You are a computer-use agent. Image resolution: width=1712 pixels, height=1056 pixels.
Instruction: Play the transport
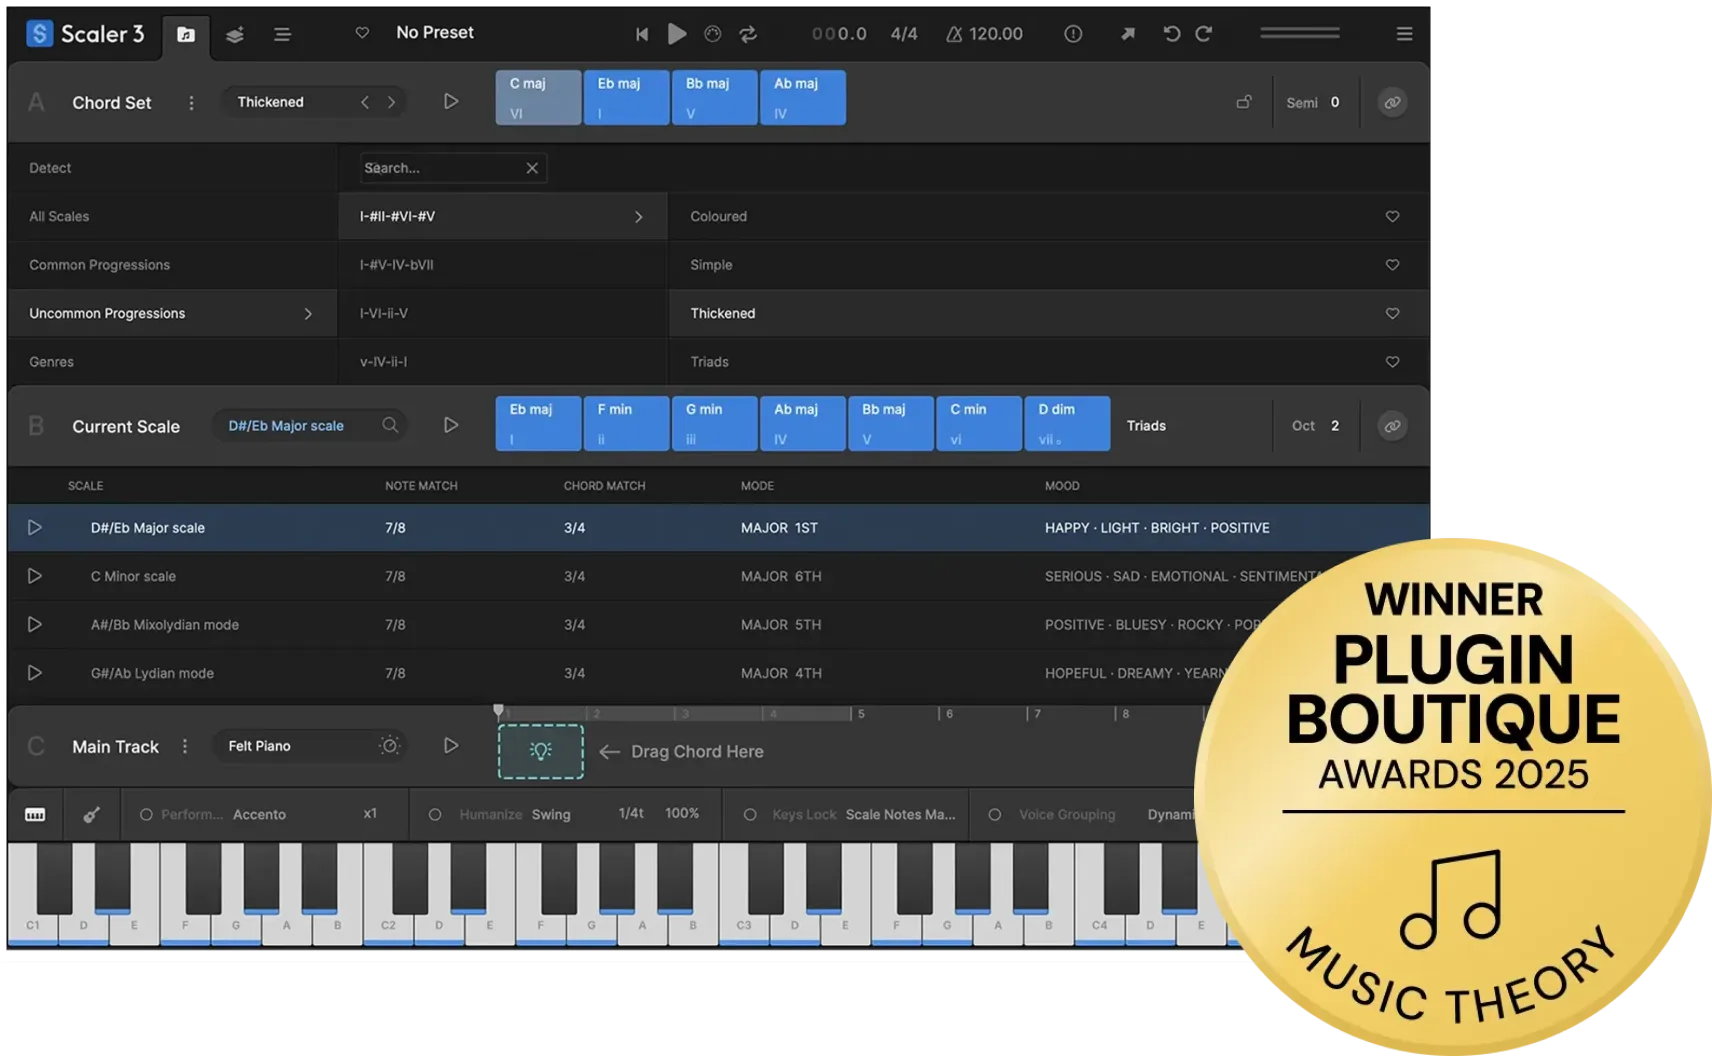click(x=677, y=34)
